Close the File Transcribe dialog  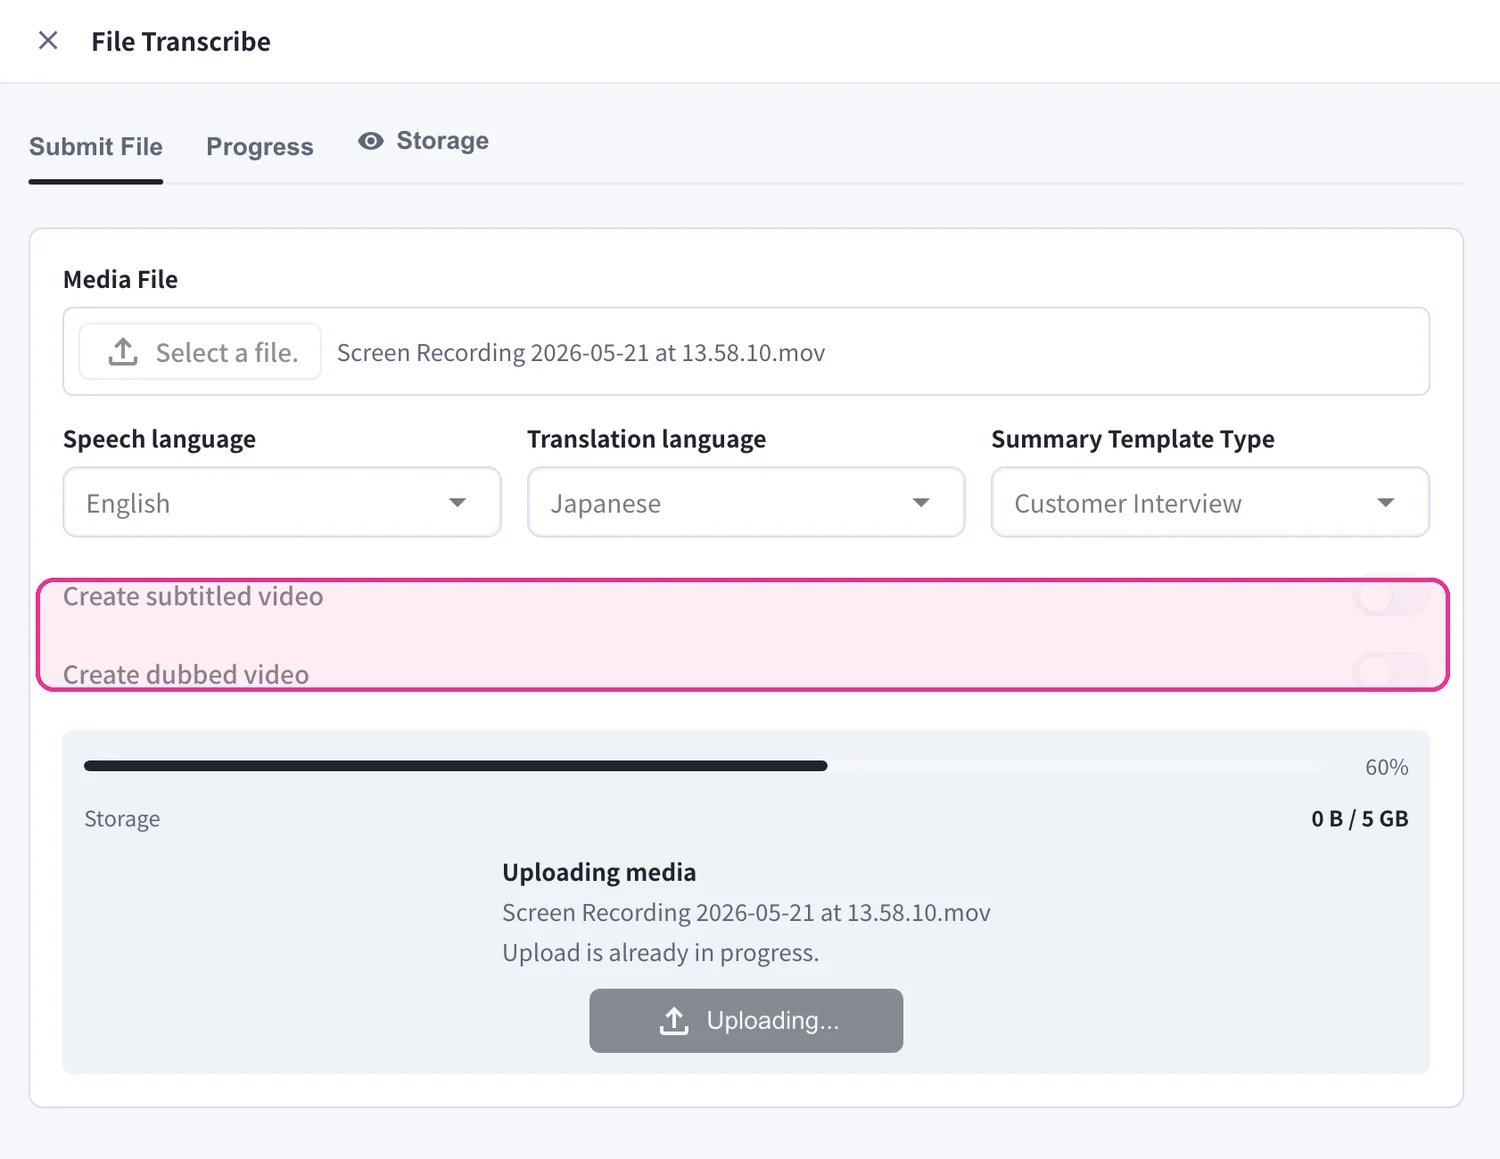[x=48, y=41]
